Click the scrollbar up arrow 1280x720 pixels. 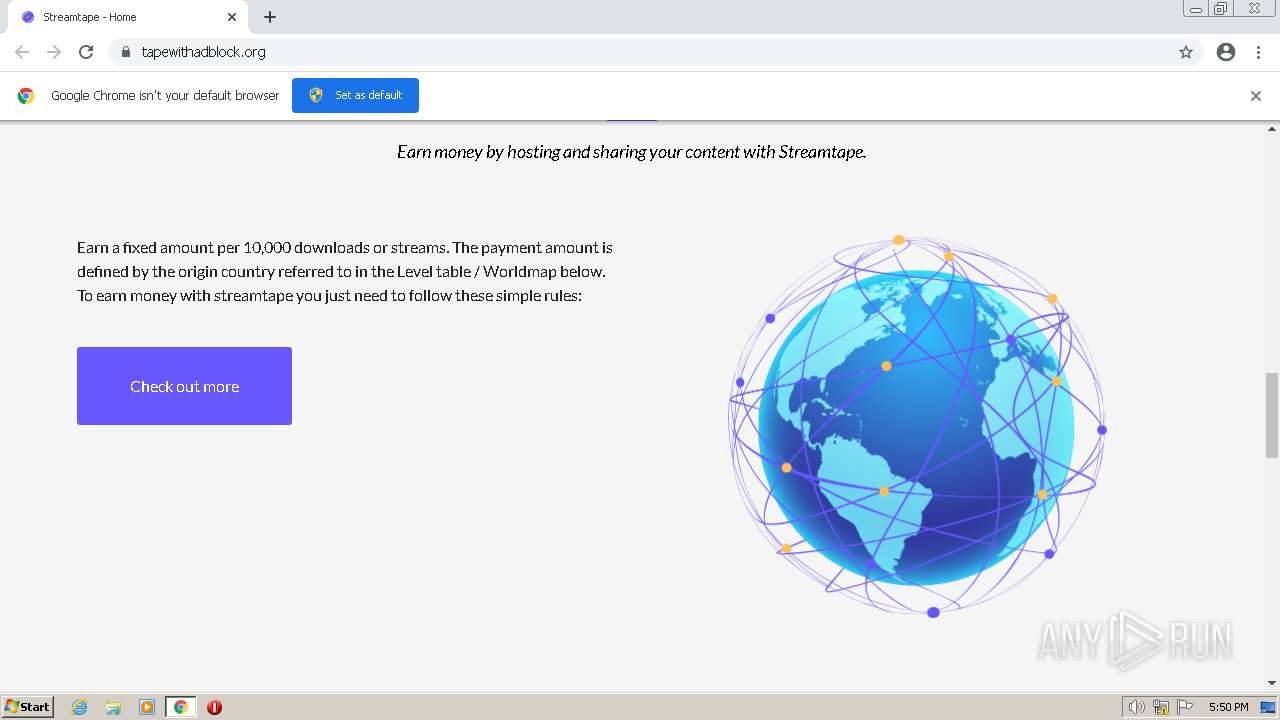pyautogui.click(x=1272, y=128)
